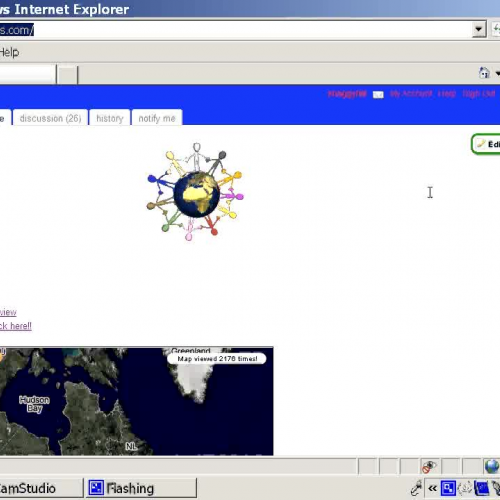Viewport: 500px width, 500px height.
Task: Click the grey recycle-arrows tray icon
Action: 465,489
